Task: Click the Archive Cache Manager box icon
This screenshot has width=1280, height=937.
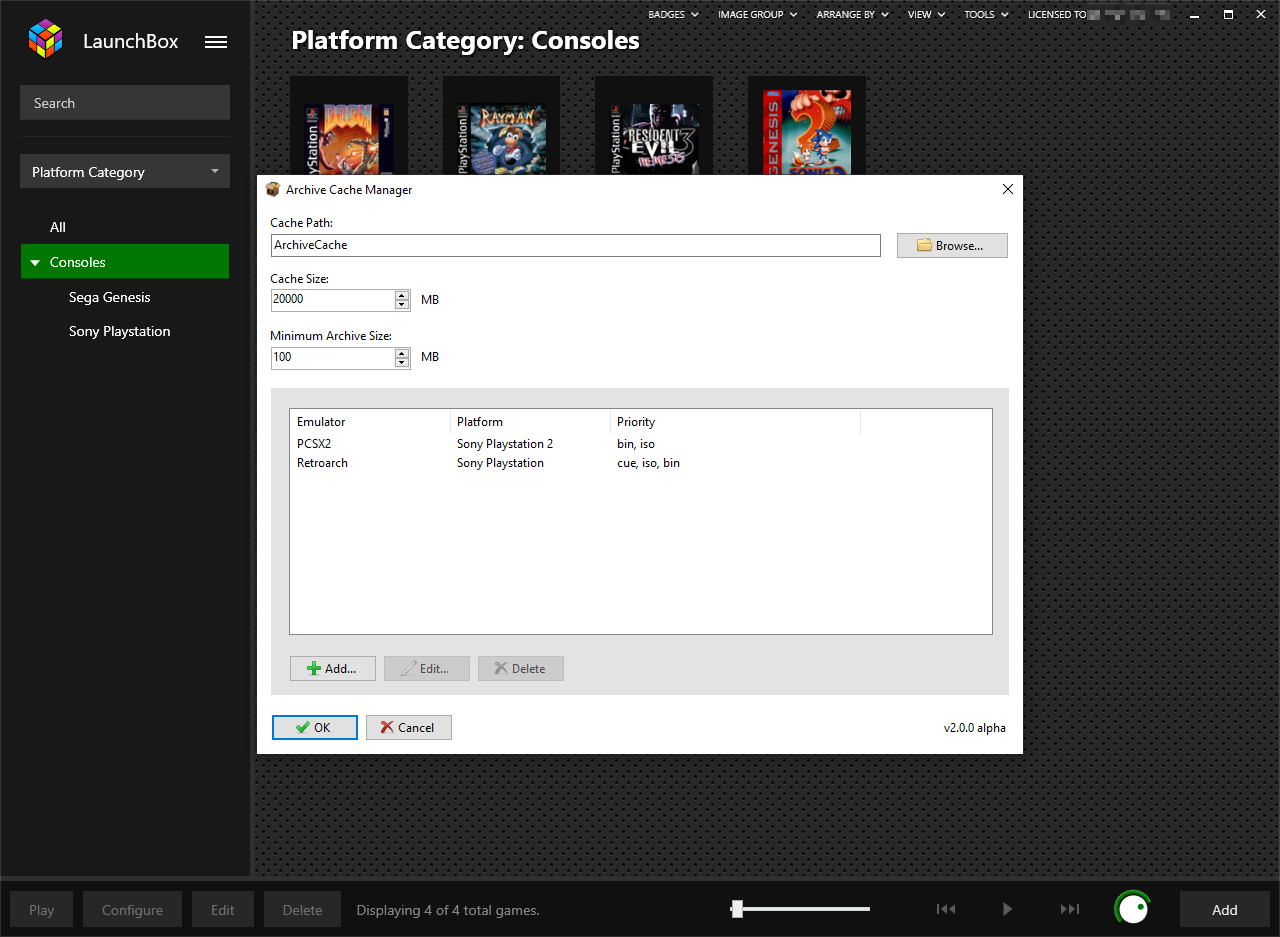Action: click(x=272, y=189)
